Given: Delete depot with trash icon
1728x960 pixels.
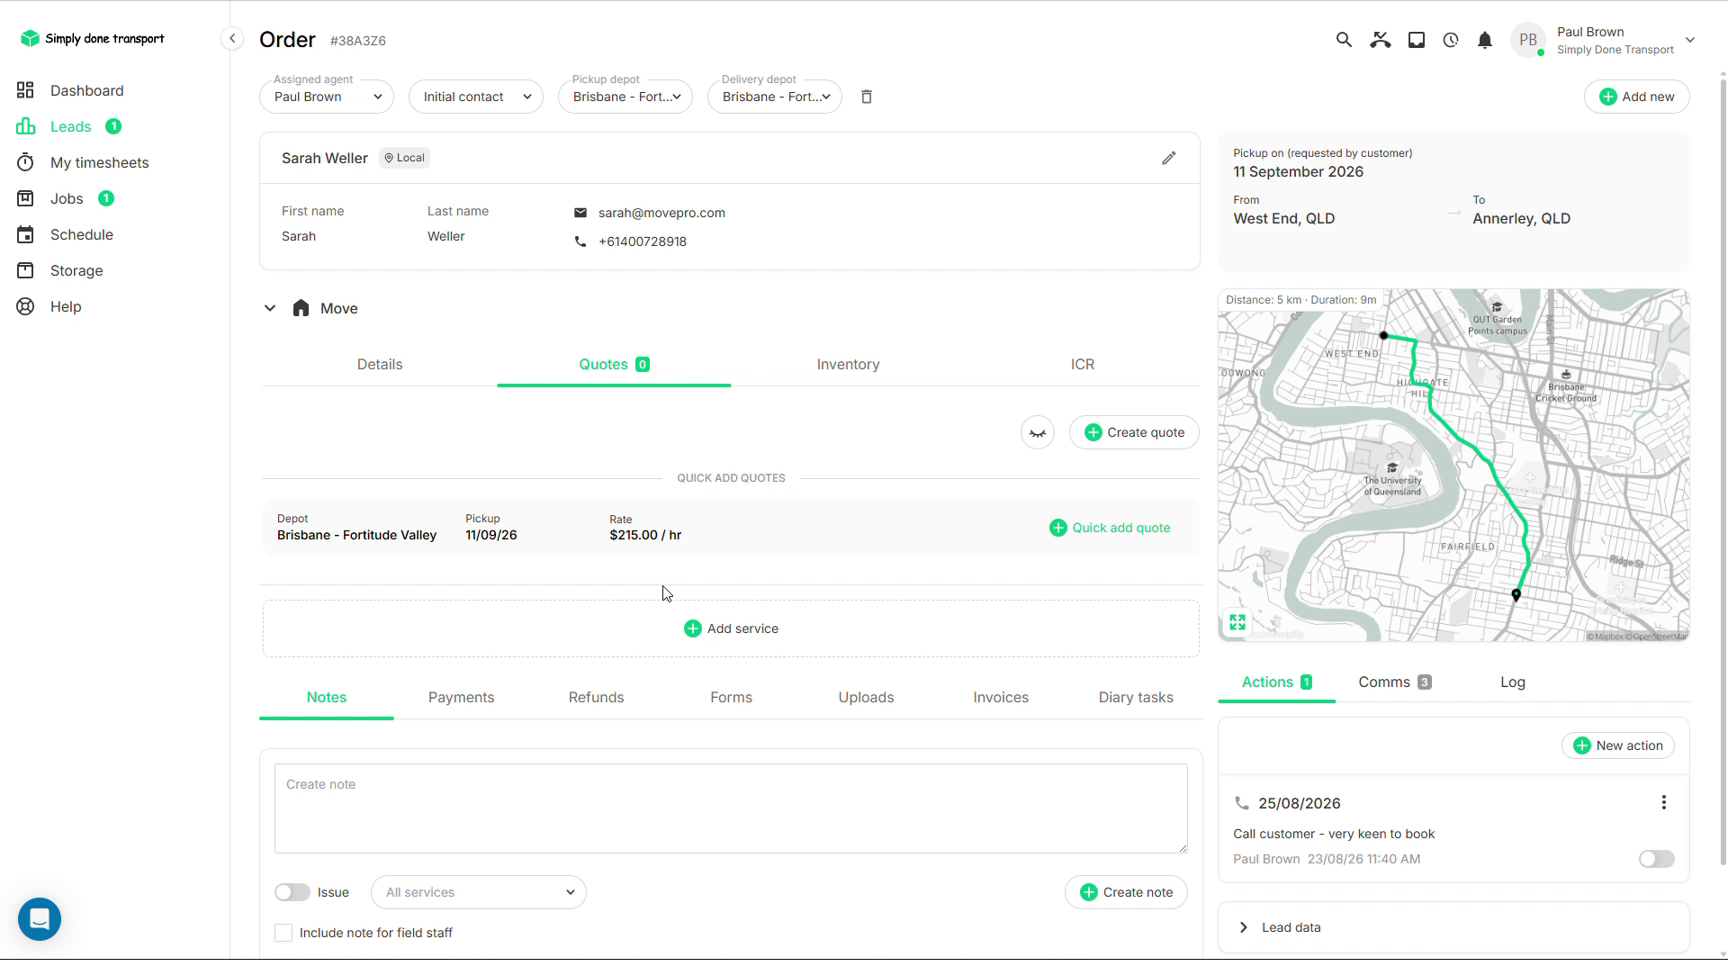Looking at the screenshot, I should coord(867,97).
